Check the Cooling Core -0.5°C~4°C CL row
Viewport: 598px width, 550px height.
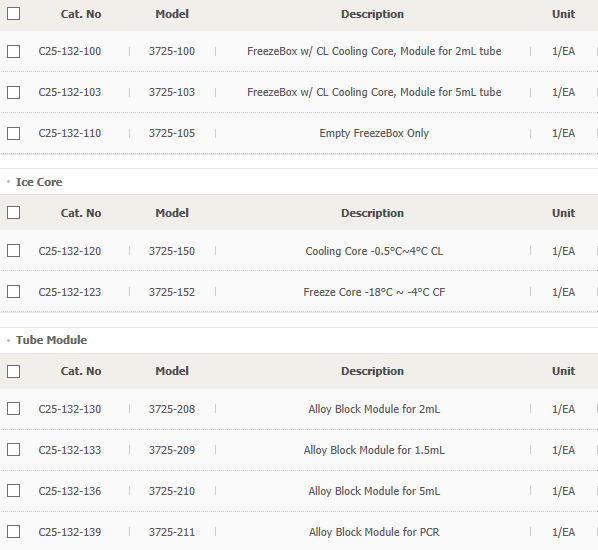point(13,251)
